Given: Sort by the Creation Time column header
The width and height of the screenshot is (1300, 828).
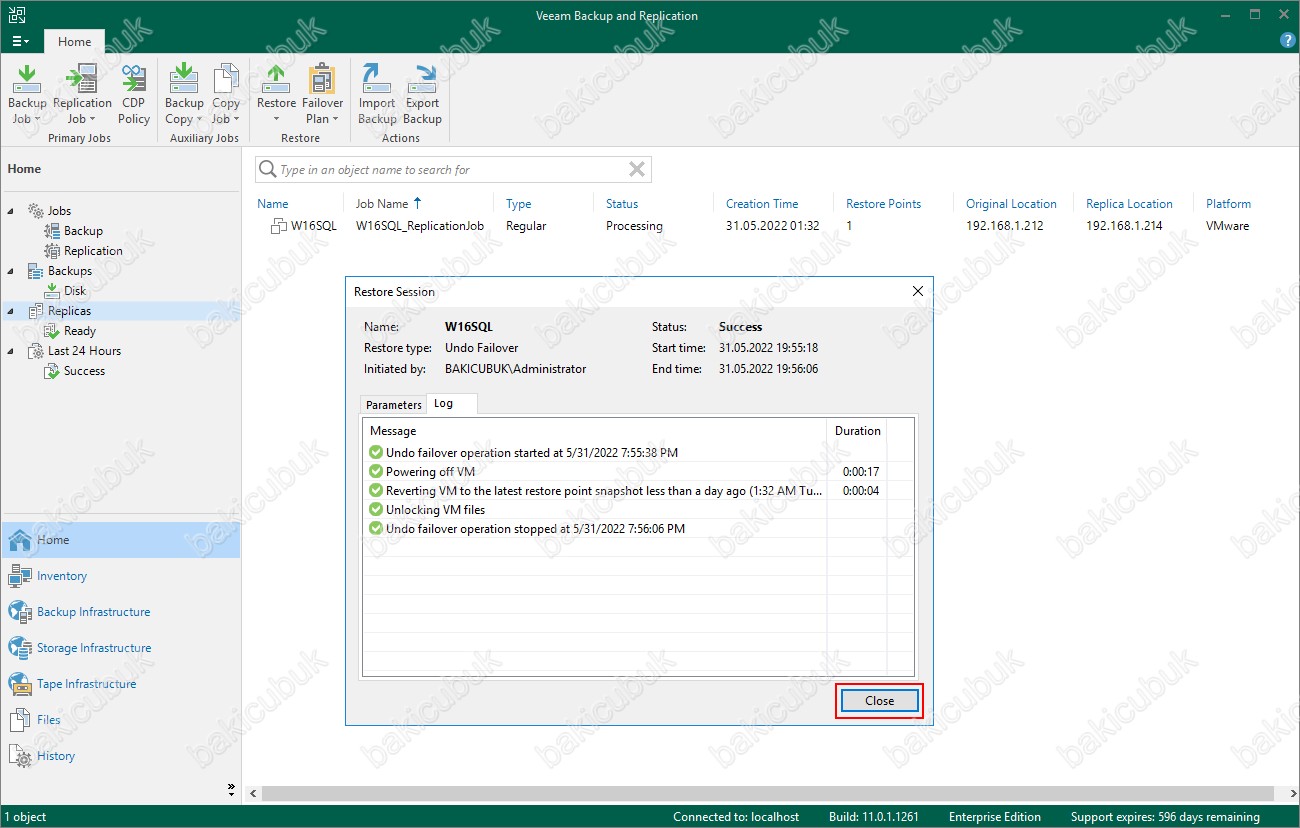Looking at the screenshot, I should [762, 204].
